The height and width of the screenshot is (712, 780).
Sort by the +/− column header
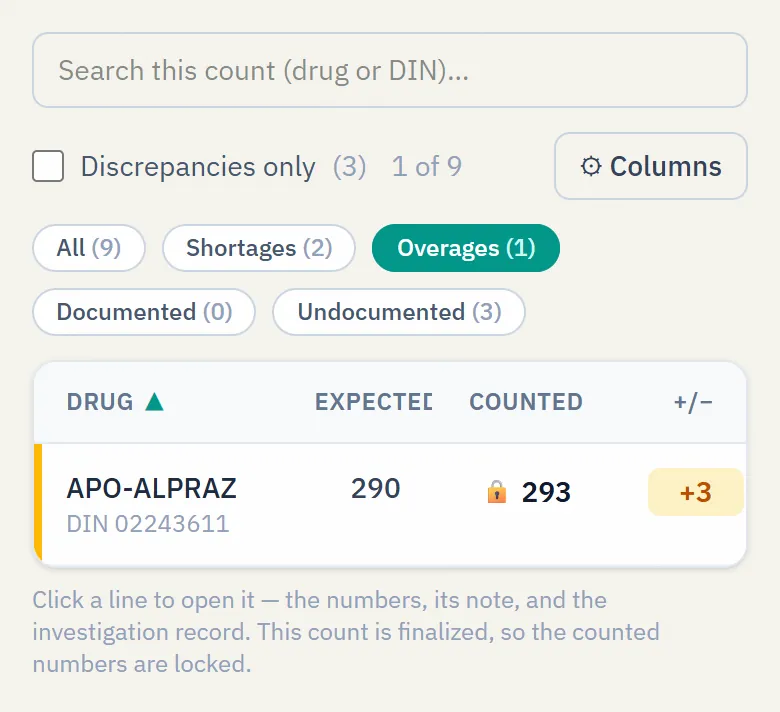(x=693, y=402)
